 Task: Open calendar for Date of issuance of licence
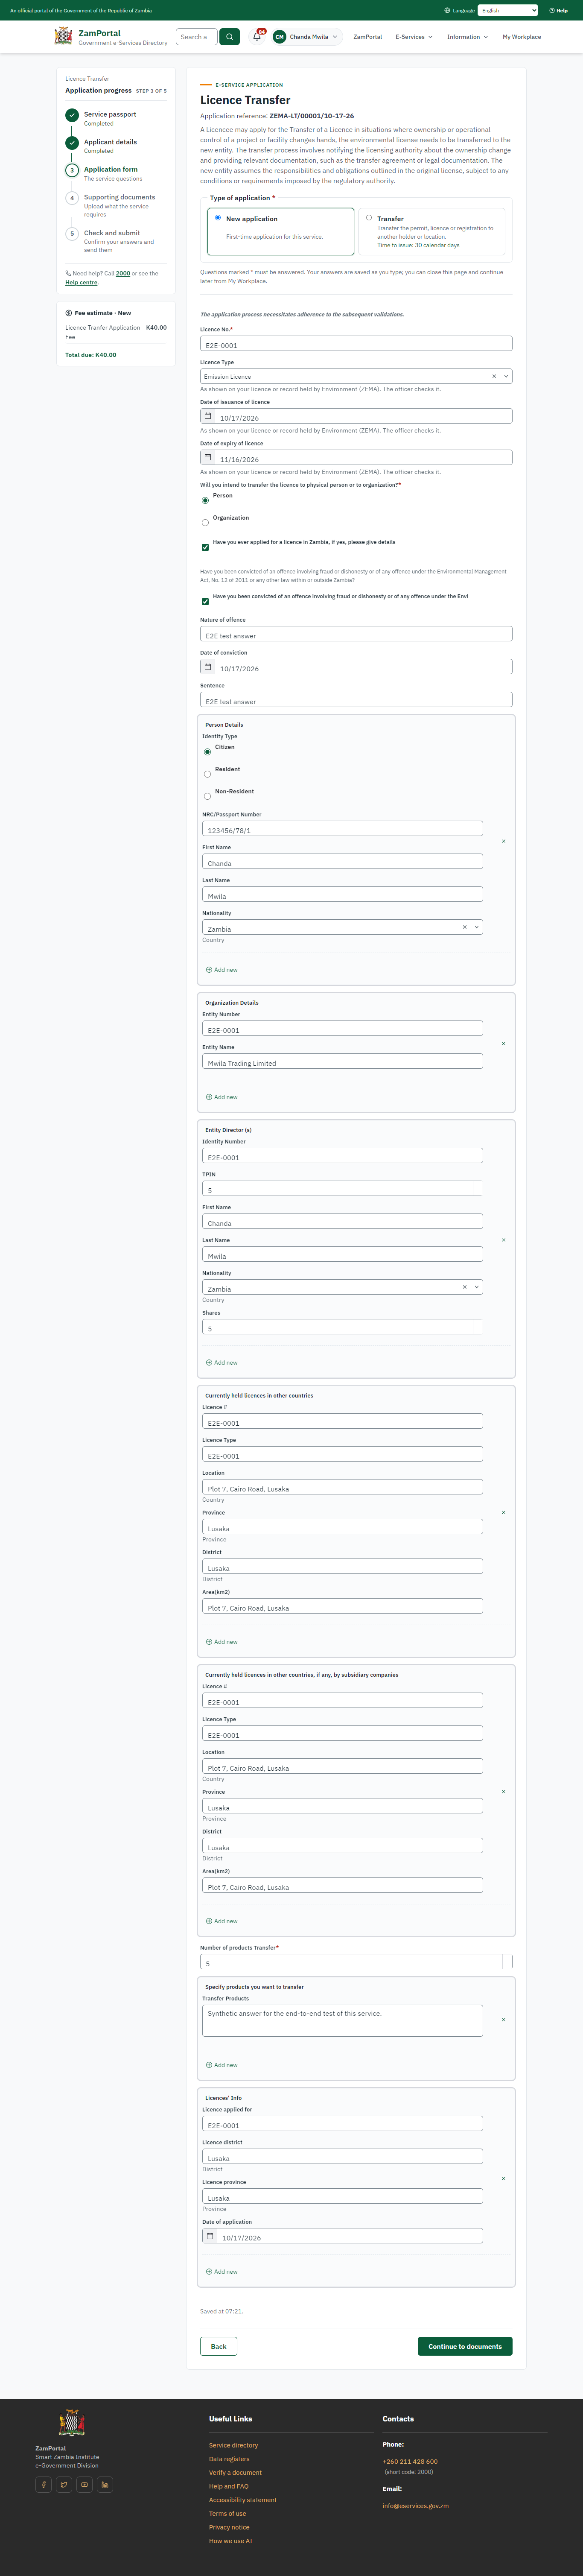pos(208,416)
